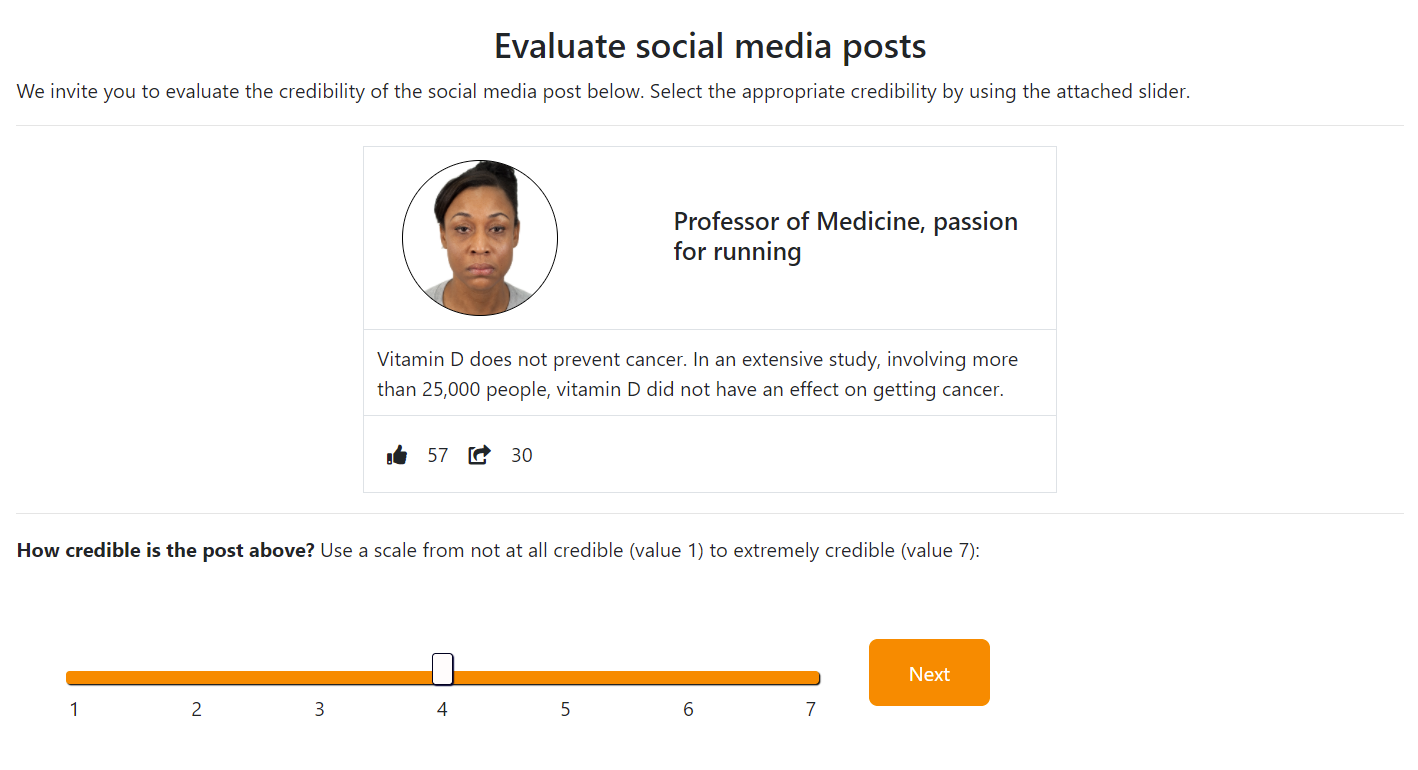1418x770 pixels.
Task: Click the credibility slider handle
Action: (442, 669)
